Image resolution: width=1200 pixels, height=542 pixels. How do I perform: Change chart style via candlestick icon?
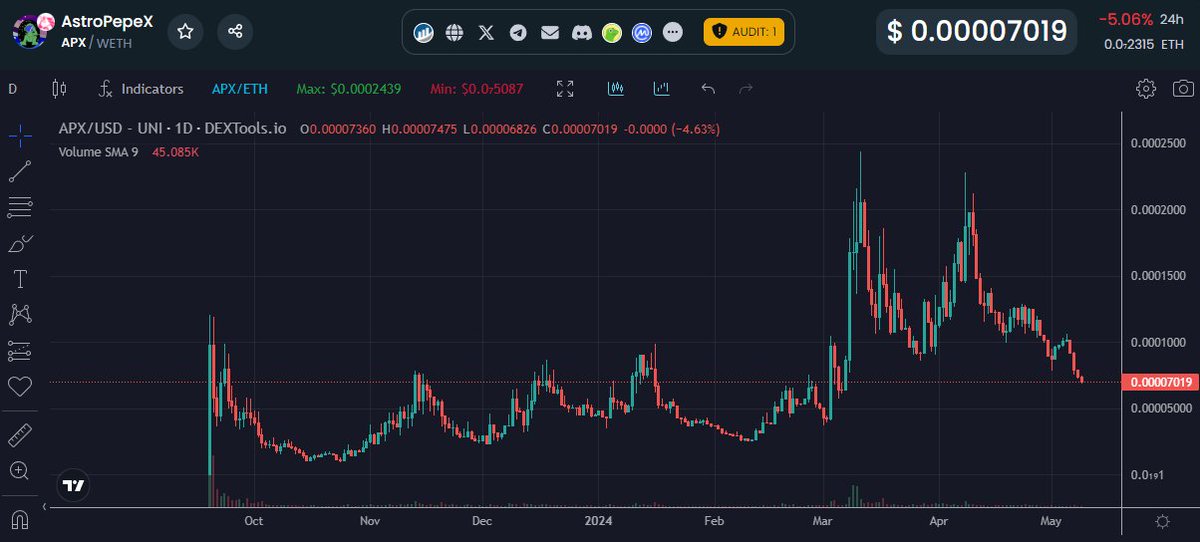(x=58, y=89)
